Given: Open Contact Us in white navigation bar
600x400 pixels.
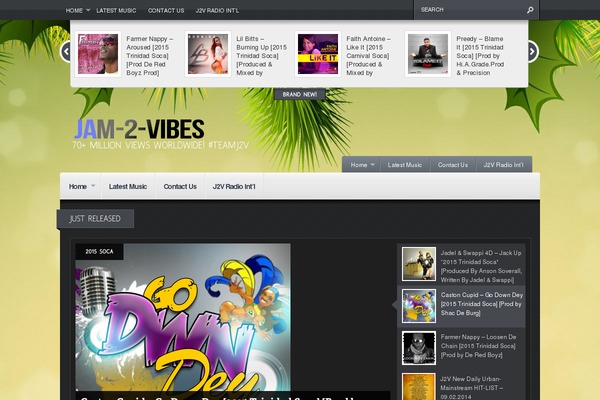Looking at the screenshot, I should (x=180, y=186).
